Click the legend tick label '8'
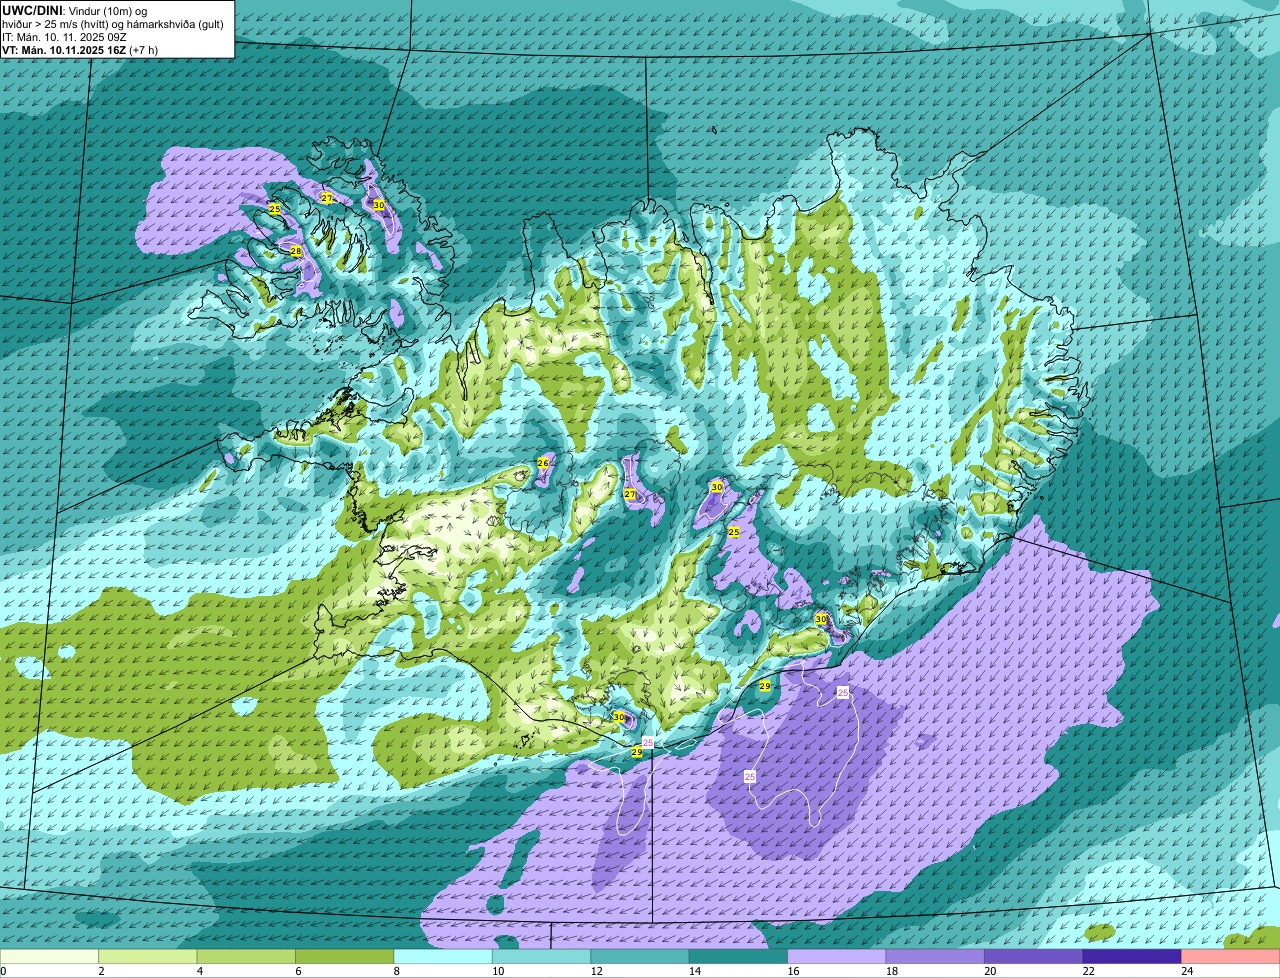This screenshot has width=1280, height=978. (396, 971)
